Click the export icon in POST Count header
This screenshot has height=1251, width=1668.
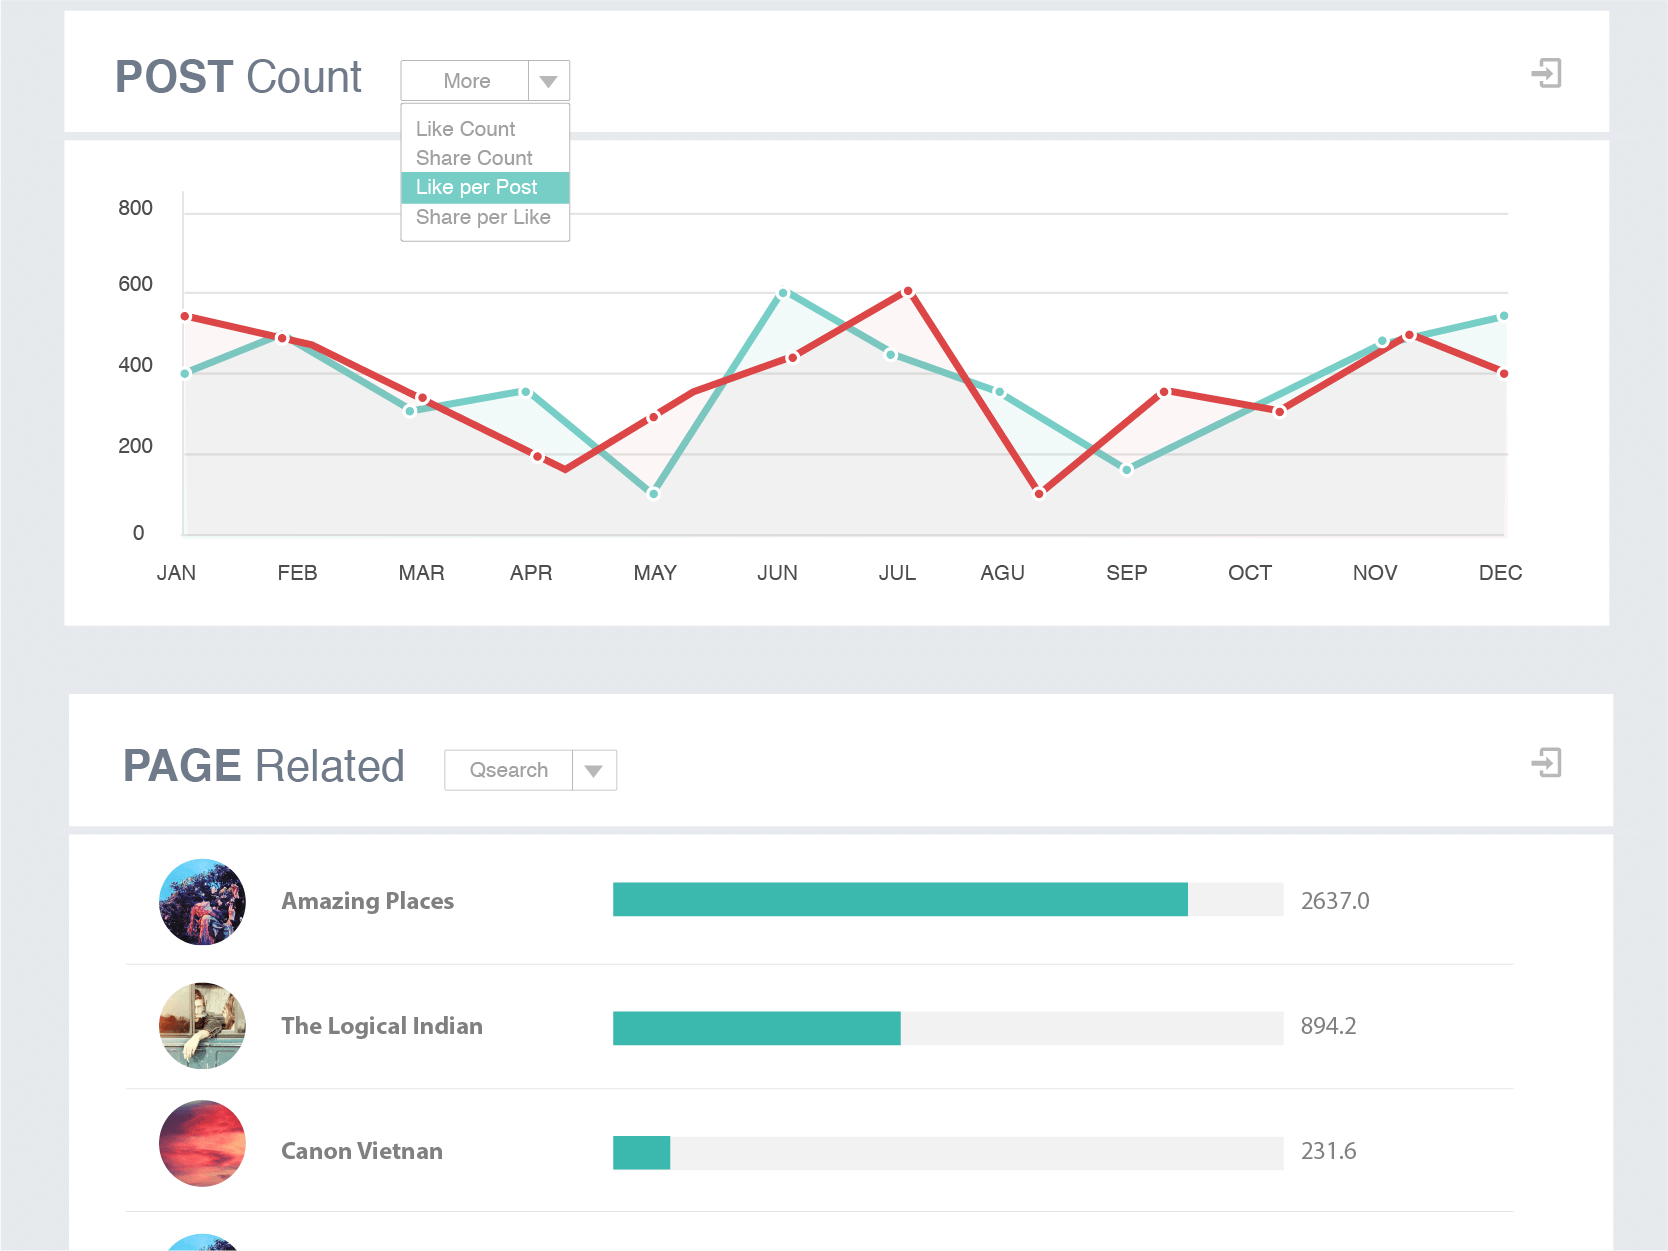pyautogui.click(x=1546, y=73)
